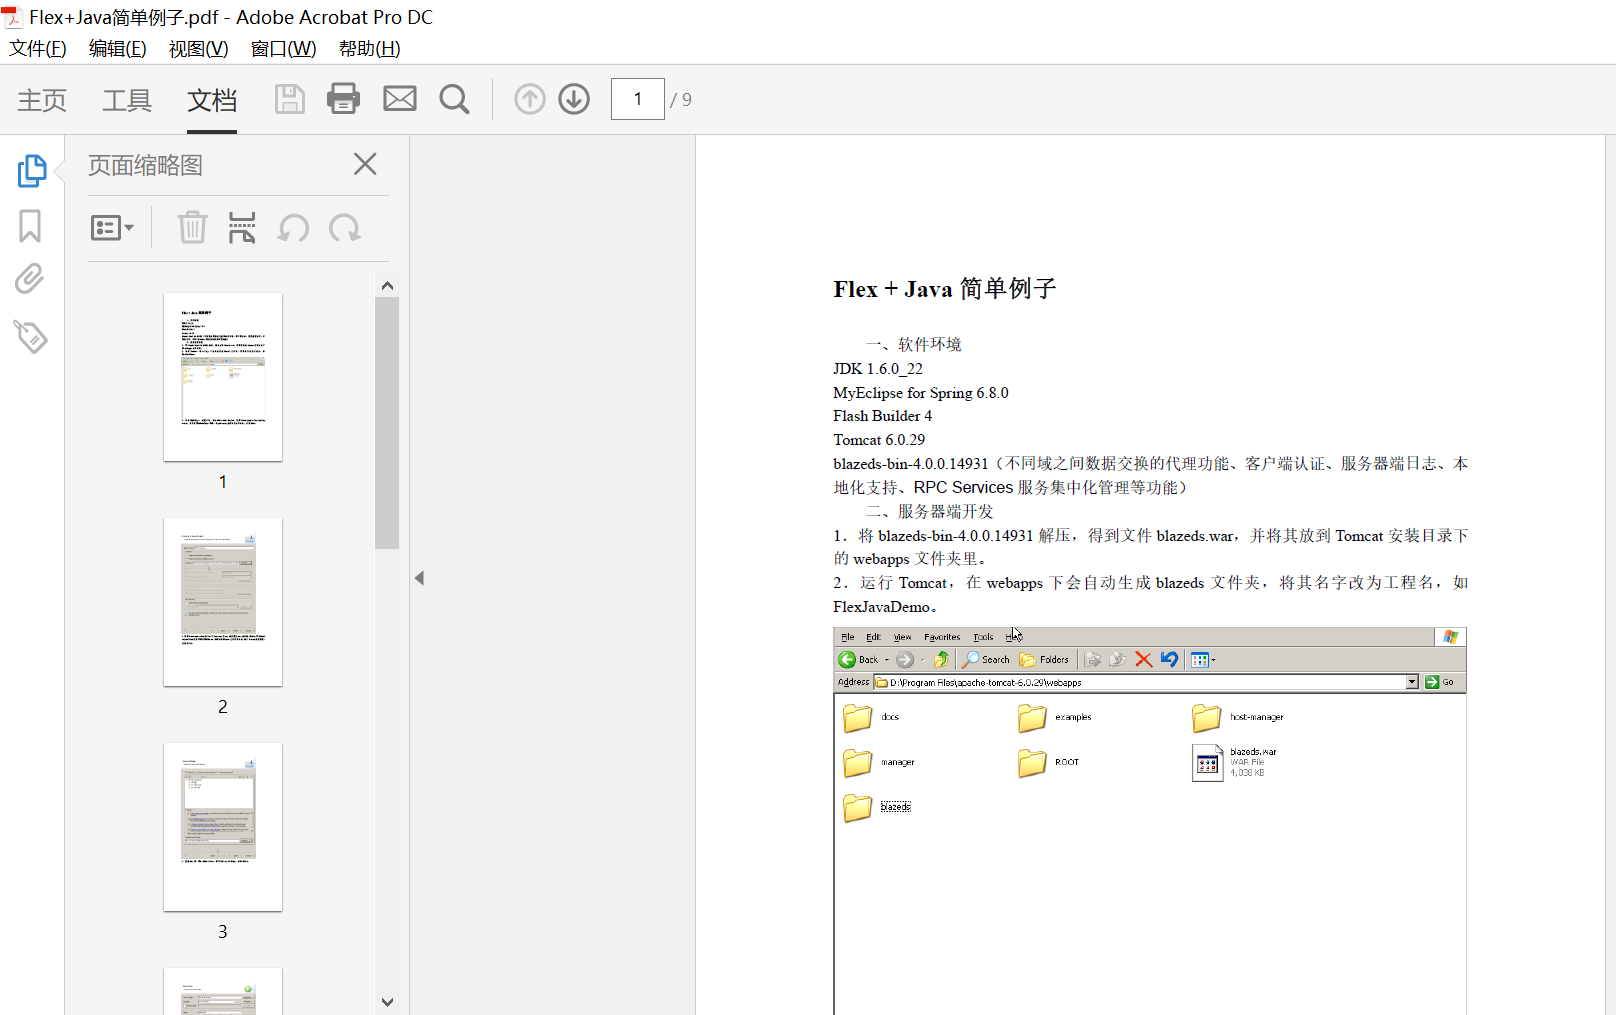
Task: Click the Delete pages trash icon
Action: (x=192, y=228)
